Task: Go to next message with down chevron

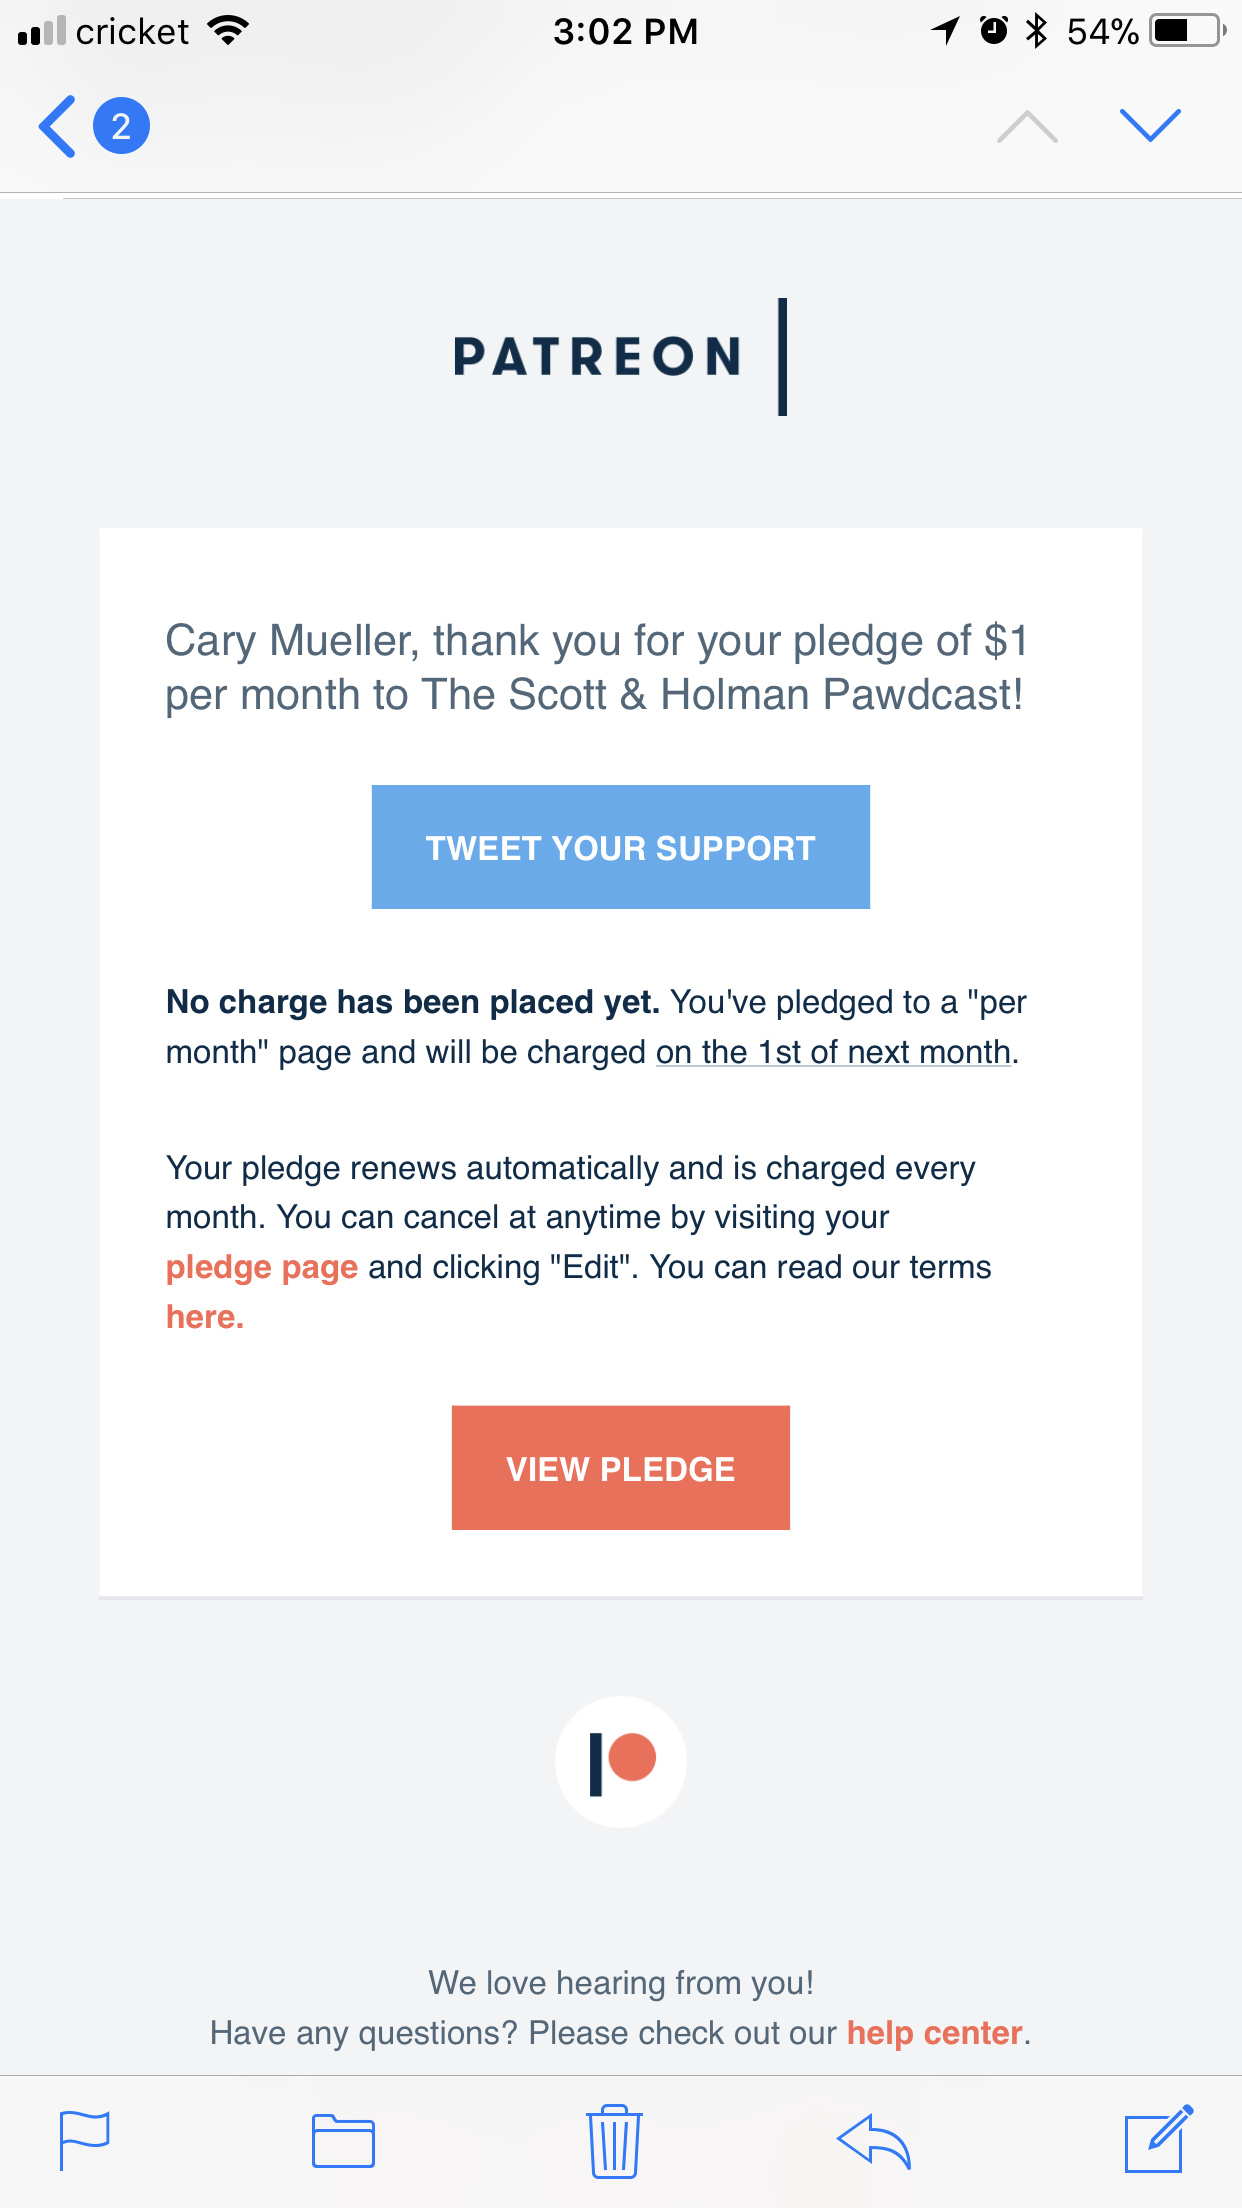Action: click(x=1150, y=125)
